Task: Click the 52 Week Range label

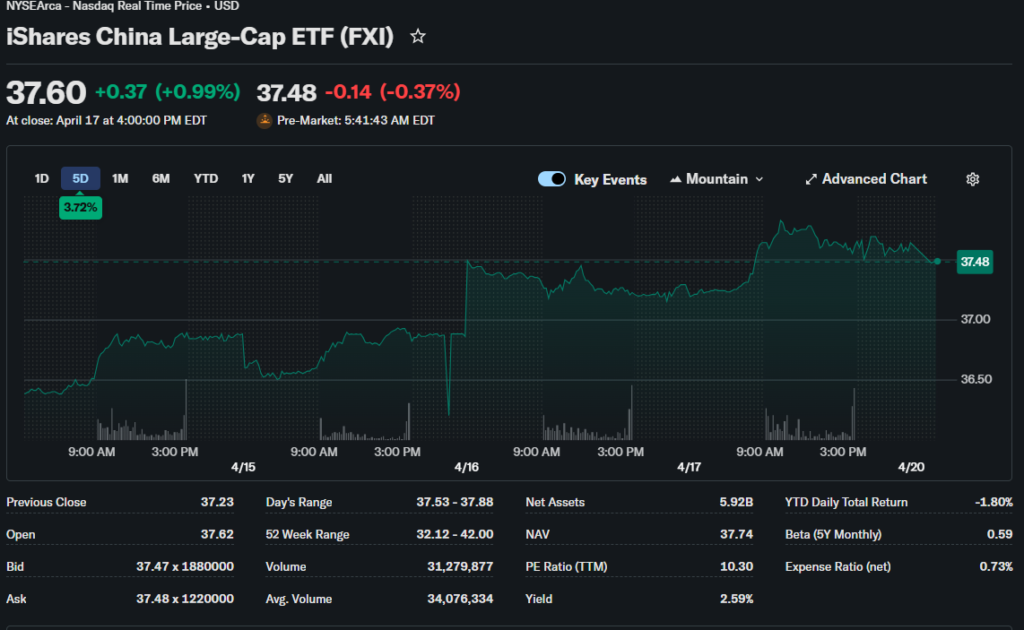Action: [308, 535]
